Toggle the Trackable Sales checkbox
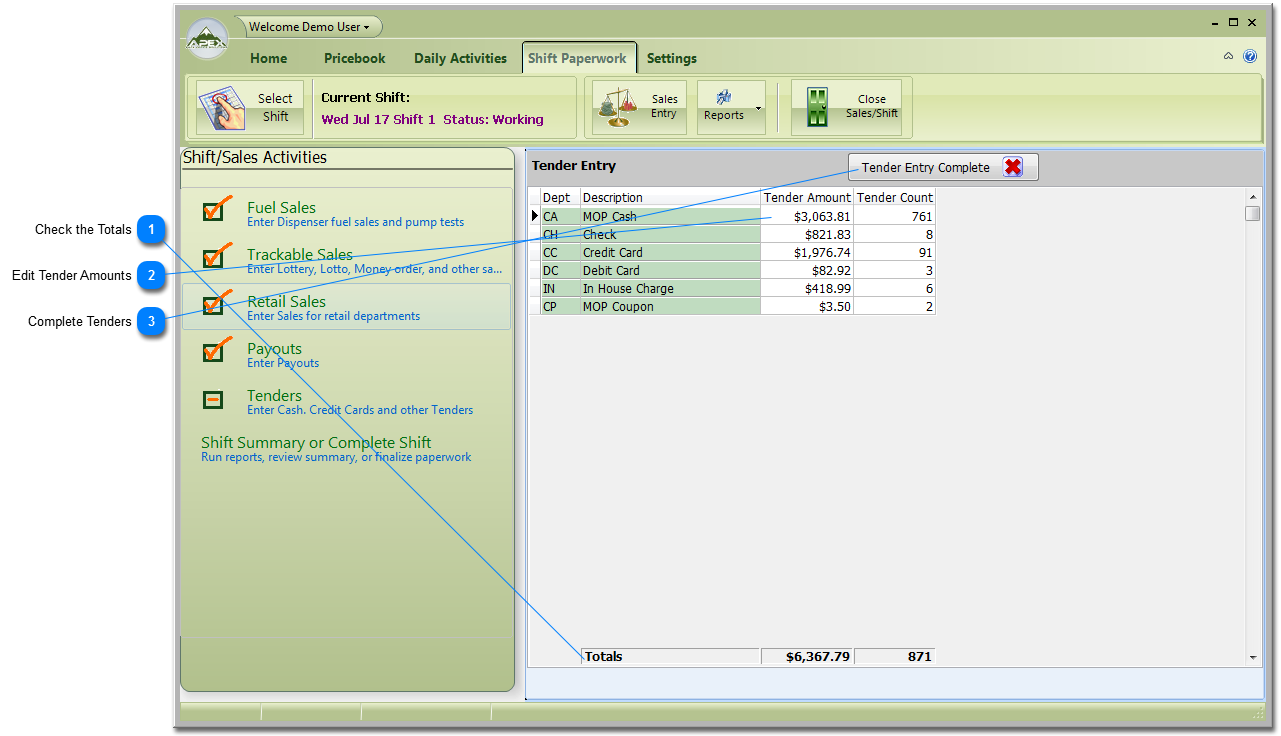The image size is (1281, 736). [213, 258]
